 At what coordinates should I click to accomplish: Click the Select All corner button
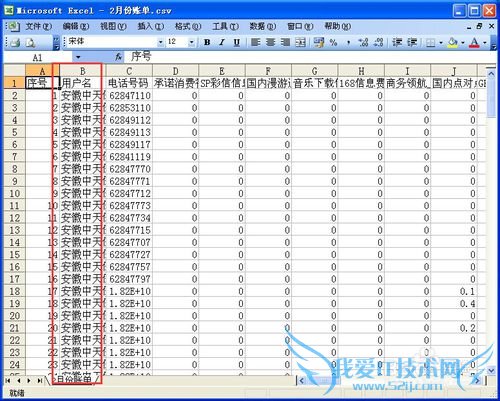[x=14, y=71]
